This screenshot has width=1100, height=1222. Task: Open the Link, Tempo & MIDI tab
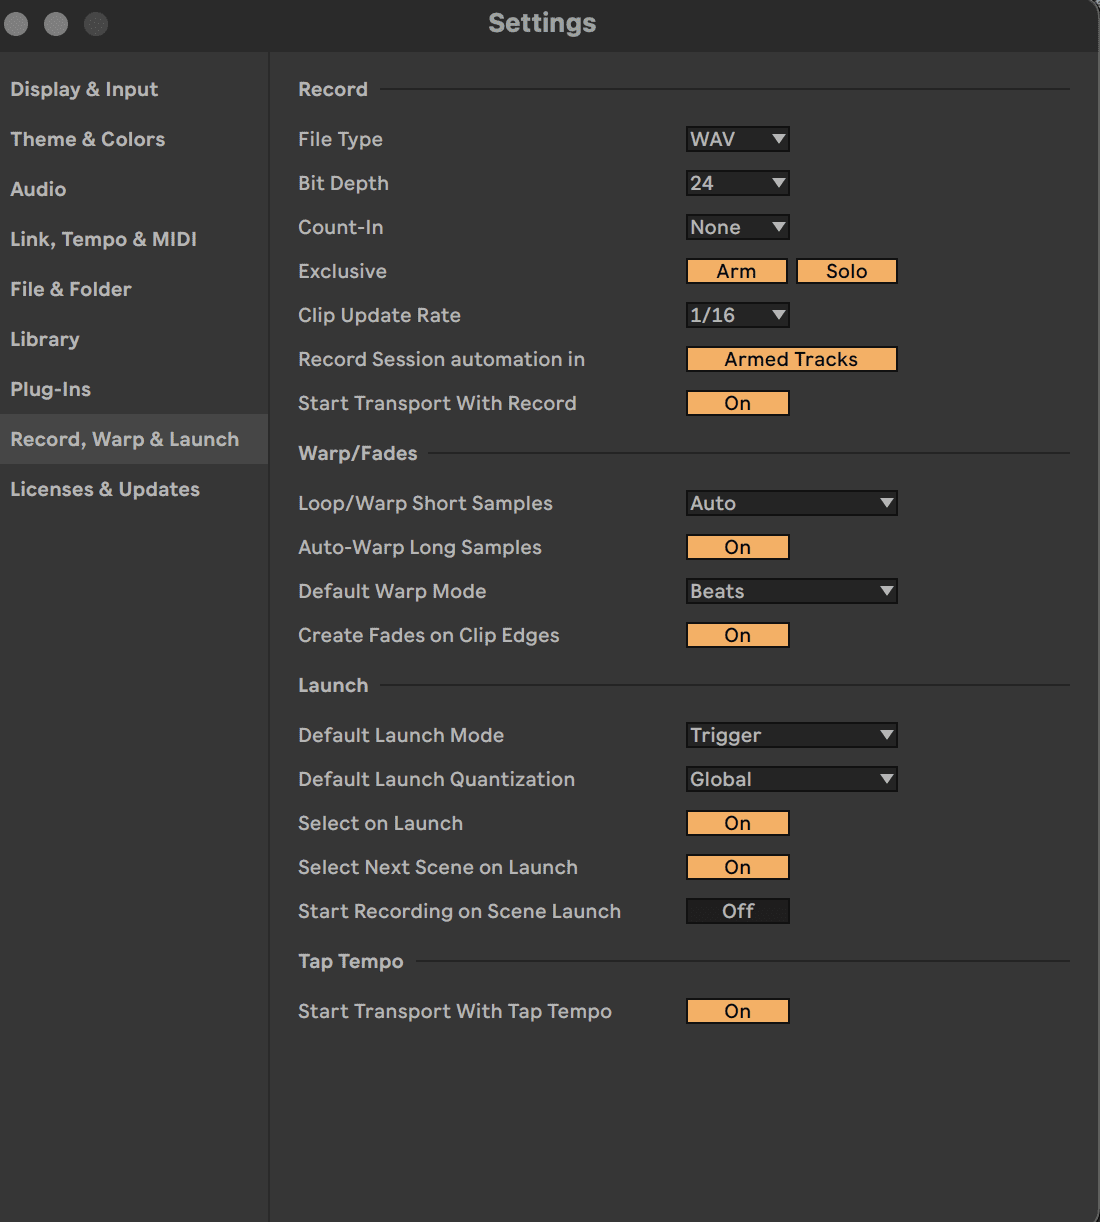tap(103, 239)
